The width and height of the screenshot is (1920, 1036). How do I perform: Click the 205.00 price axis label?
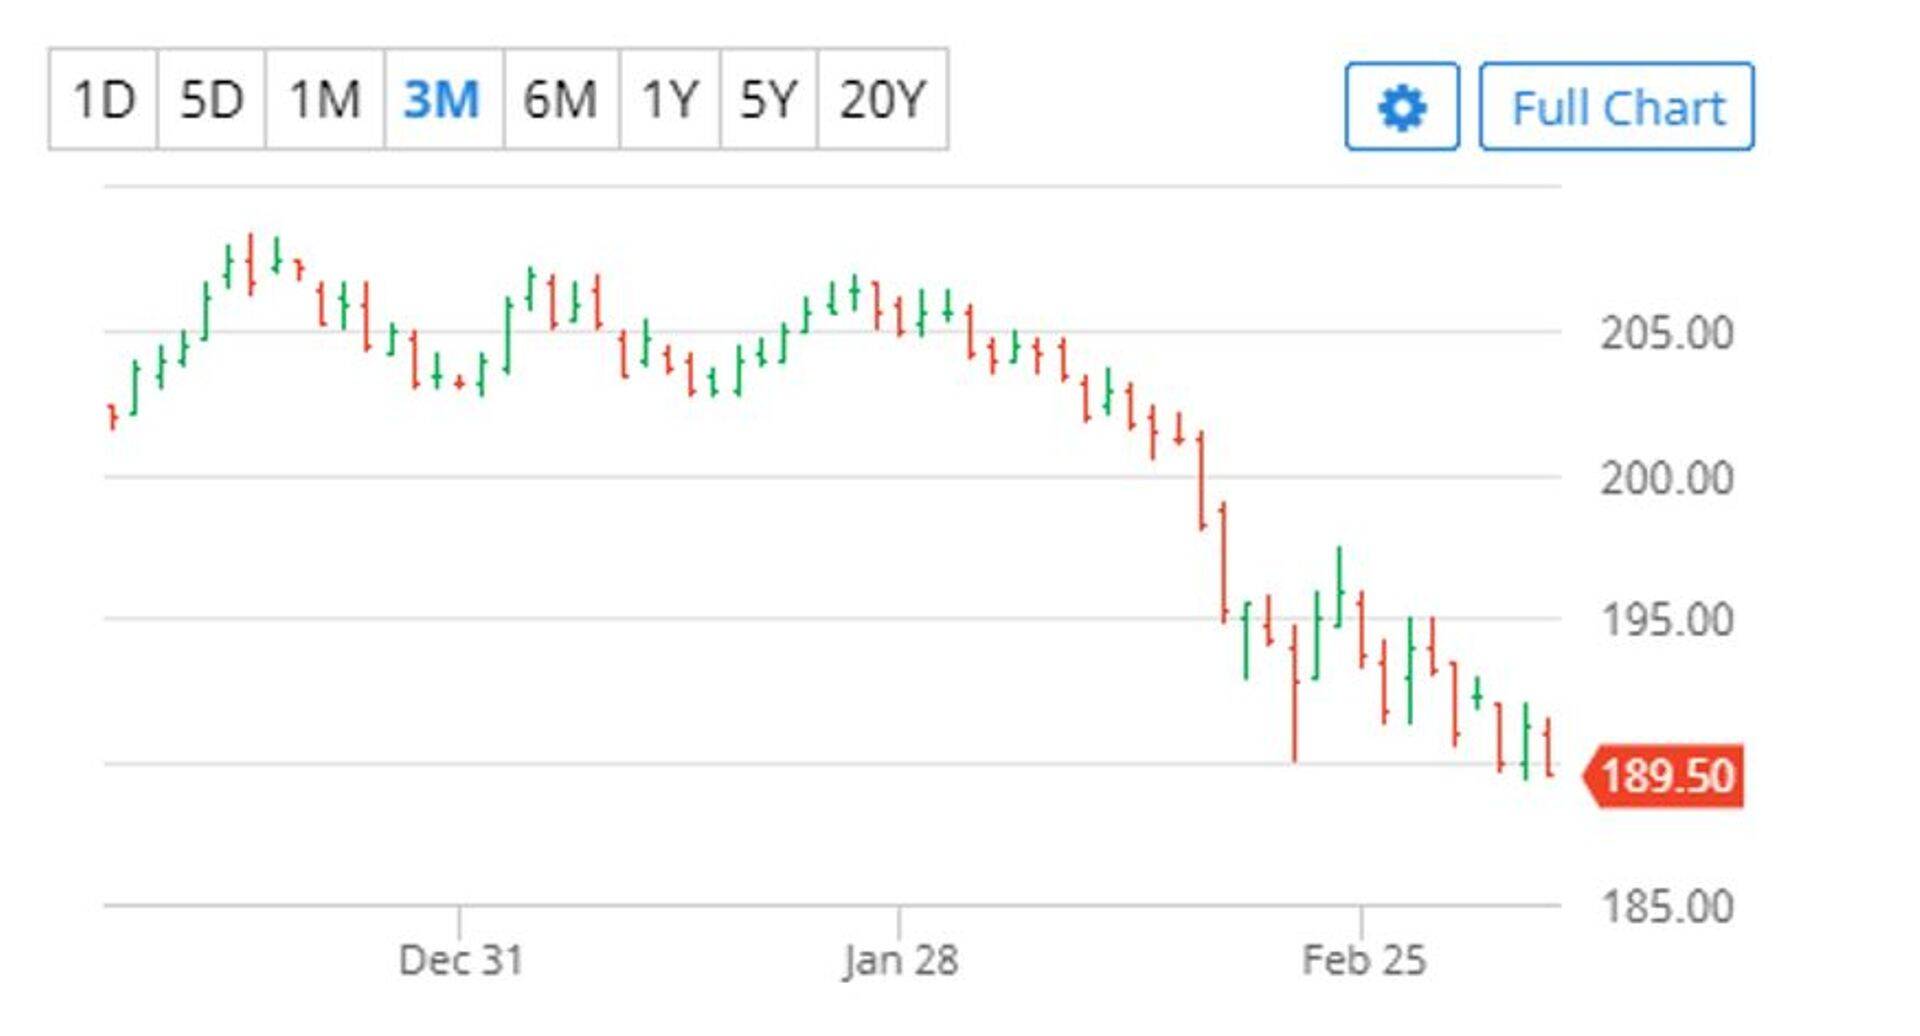coord(1666,333)
